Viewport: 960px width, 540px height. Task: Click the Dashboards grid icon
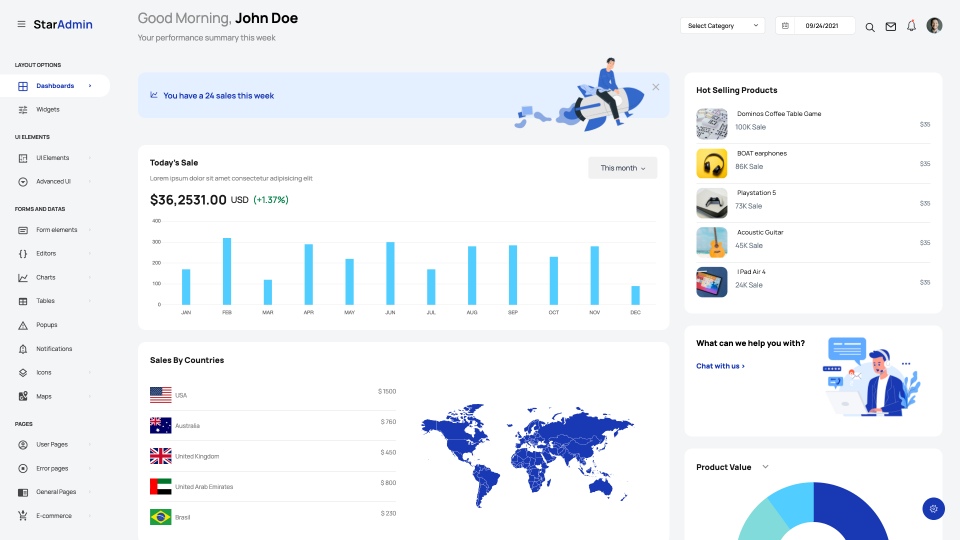pyautogui.click(x=23, y=86)
